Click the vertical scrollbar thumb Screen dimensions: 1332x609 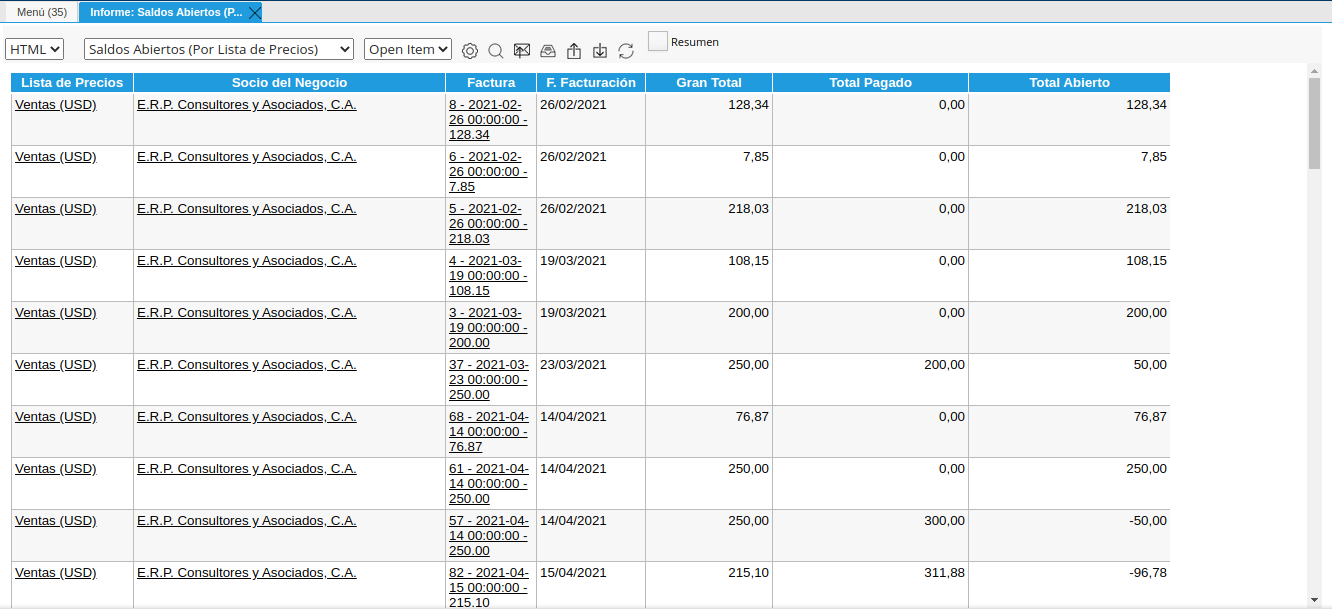coord(1314,123)
